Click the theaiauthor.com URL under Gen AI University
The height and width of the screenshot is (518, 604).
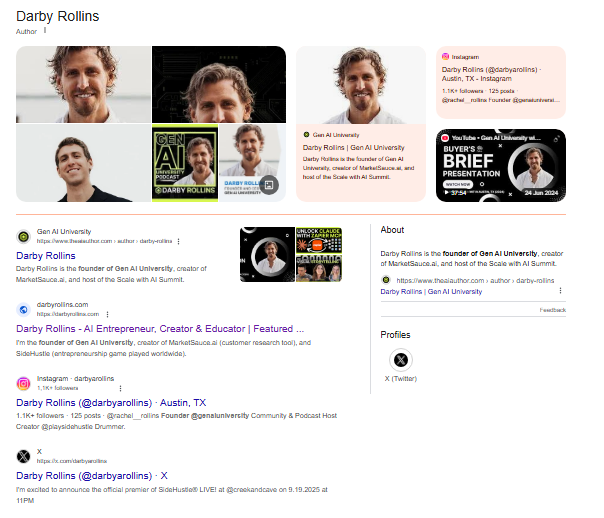pos(104,241)
